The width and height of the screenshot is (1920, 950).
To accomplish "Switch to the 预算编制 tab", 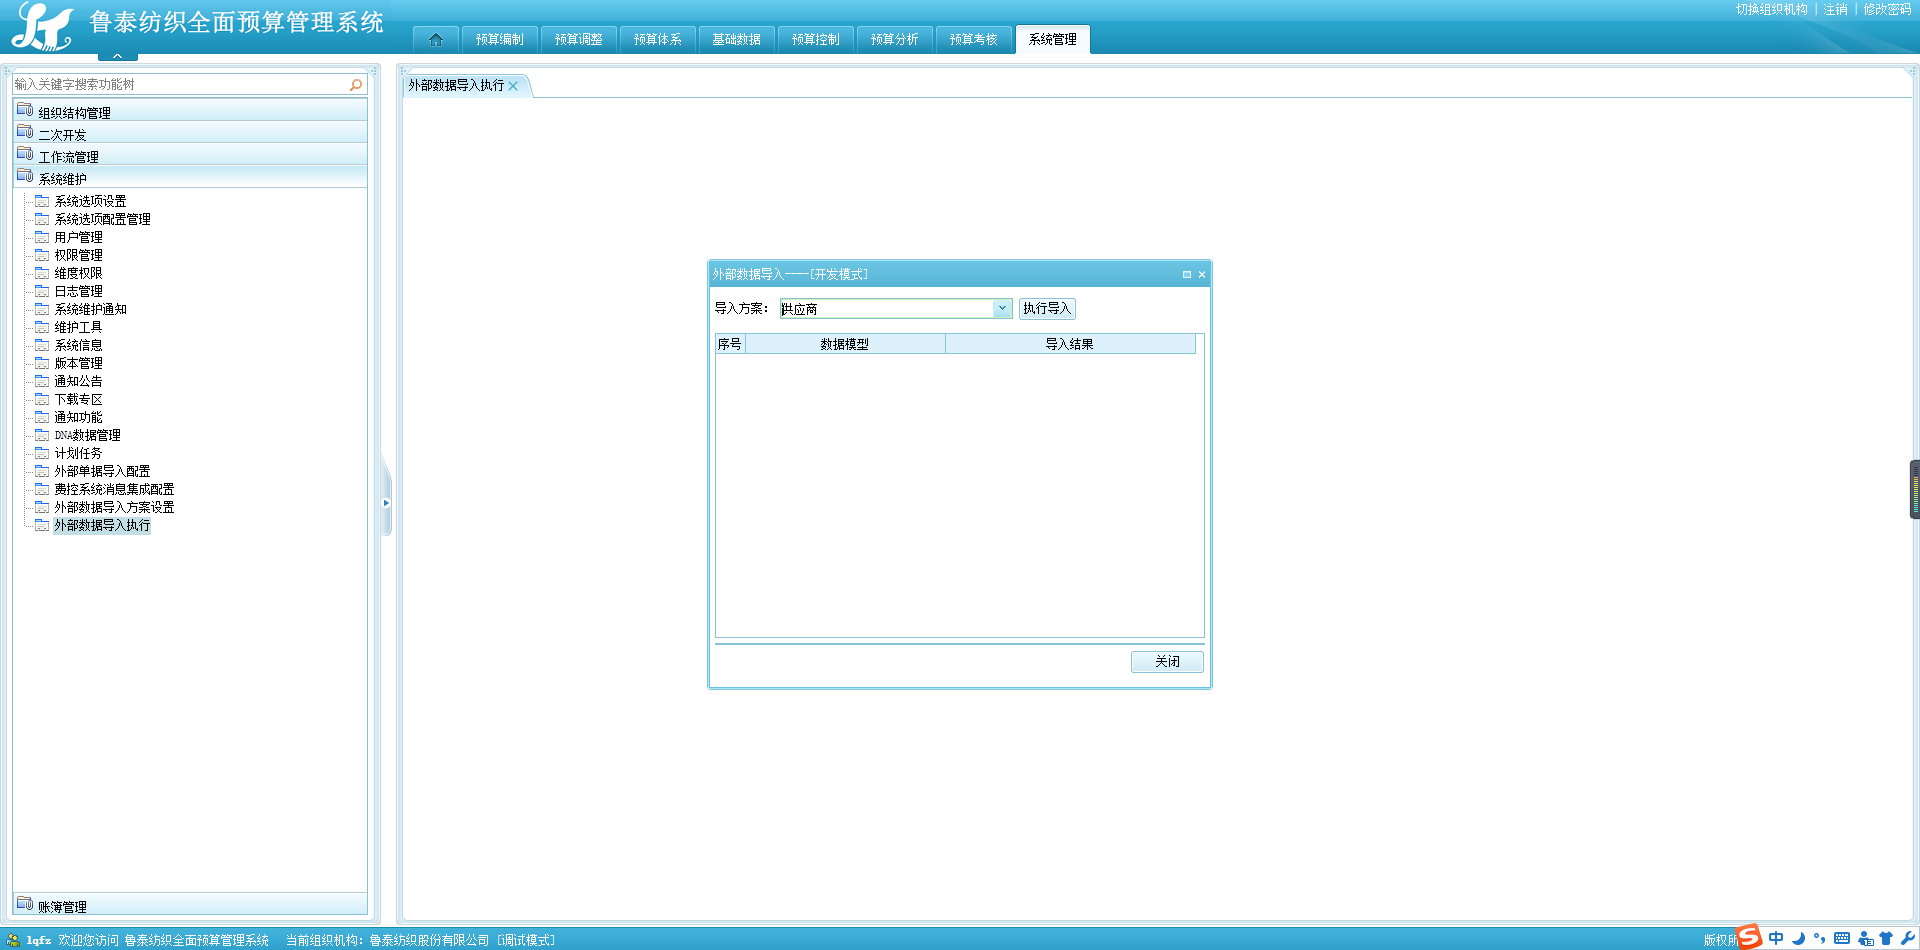I will coord(499,40).
